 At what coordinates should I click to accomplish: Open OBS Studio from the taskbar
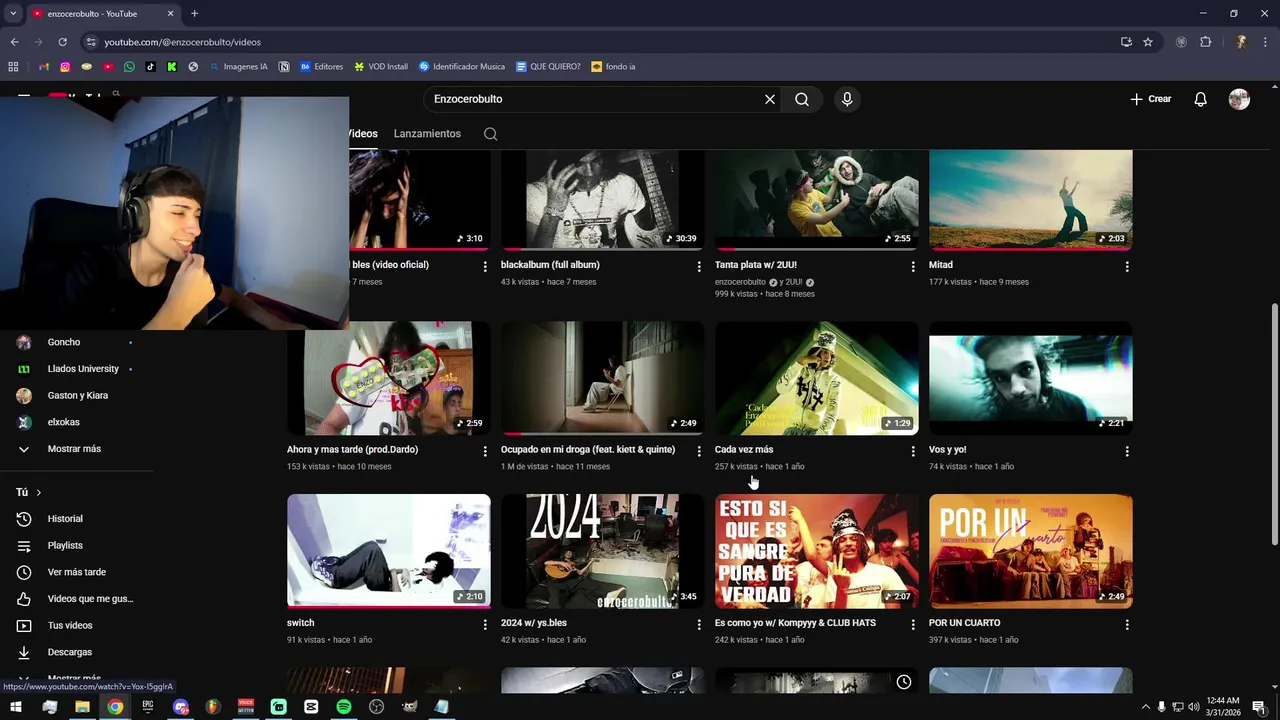(376, 707)
